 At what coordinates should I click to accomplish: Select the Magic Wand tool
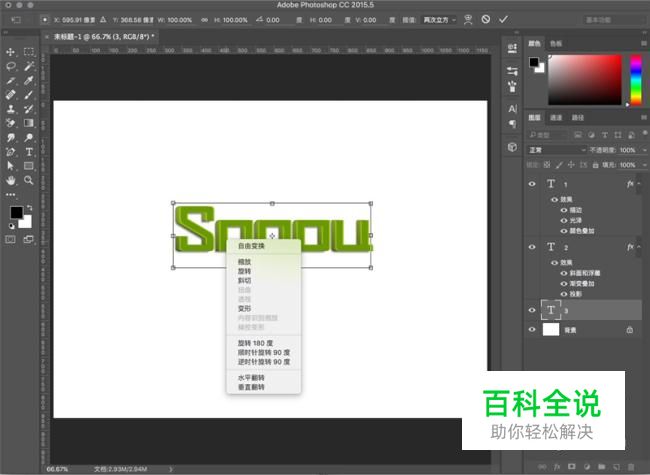(x=29, y=66)
